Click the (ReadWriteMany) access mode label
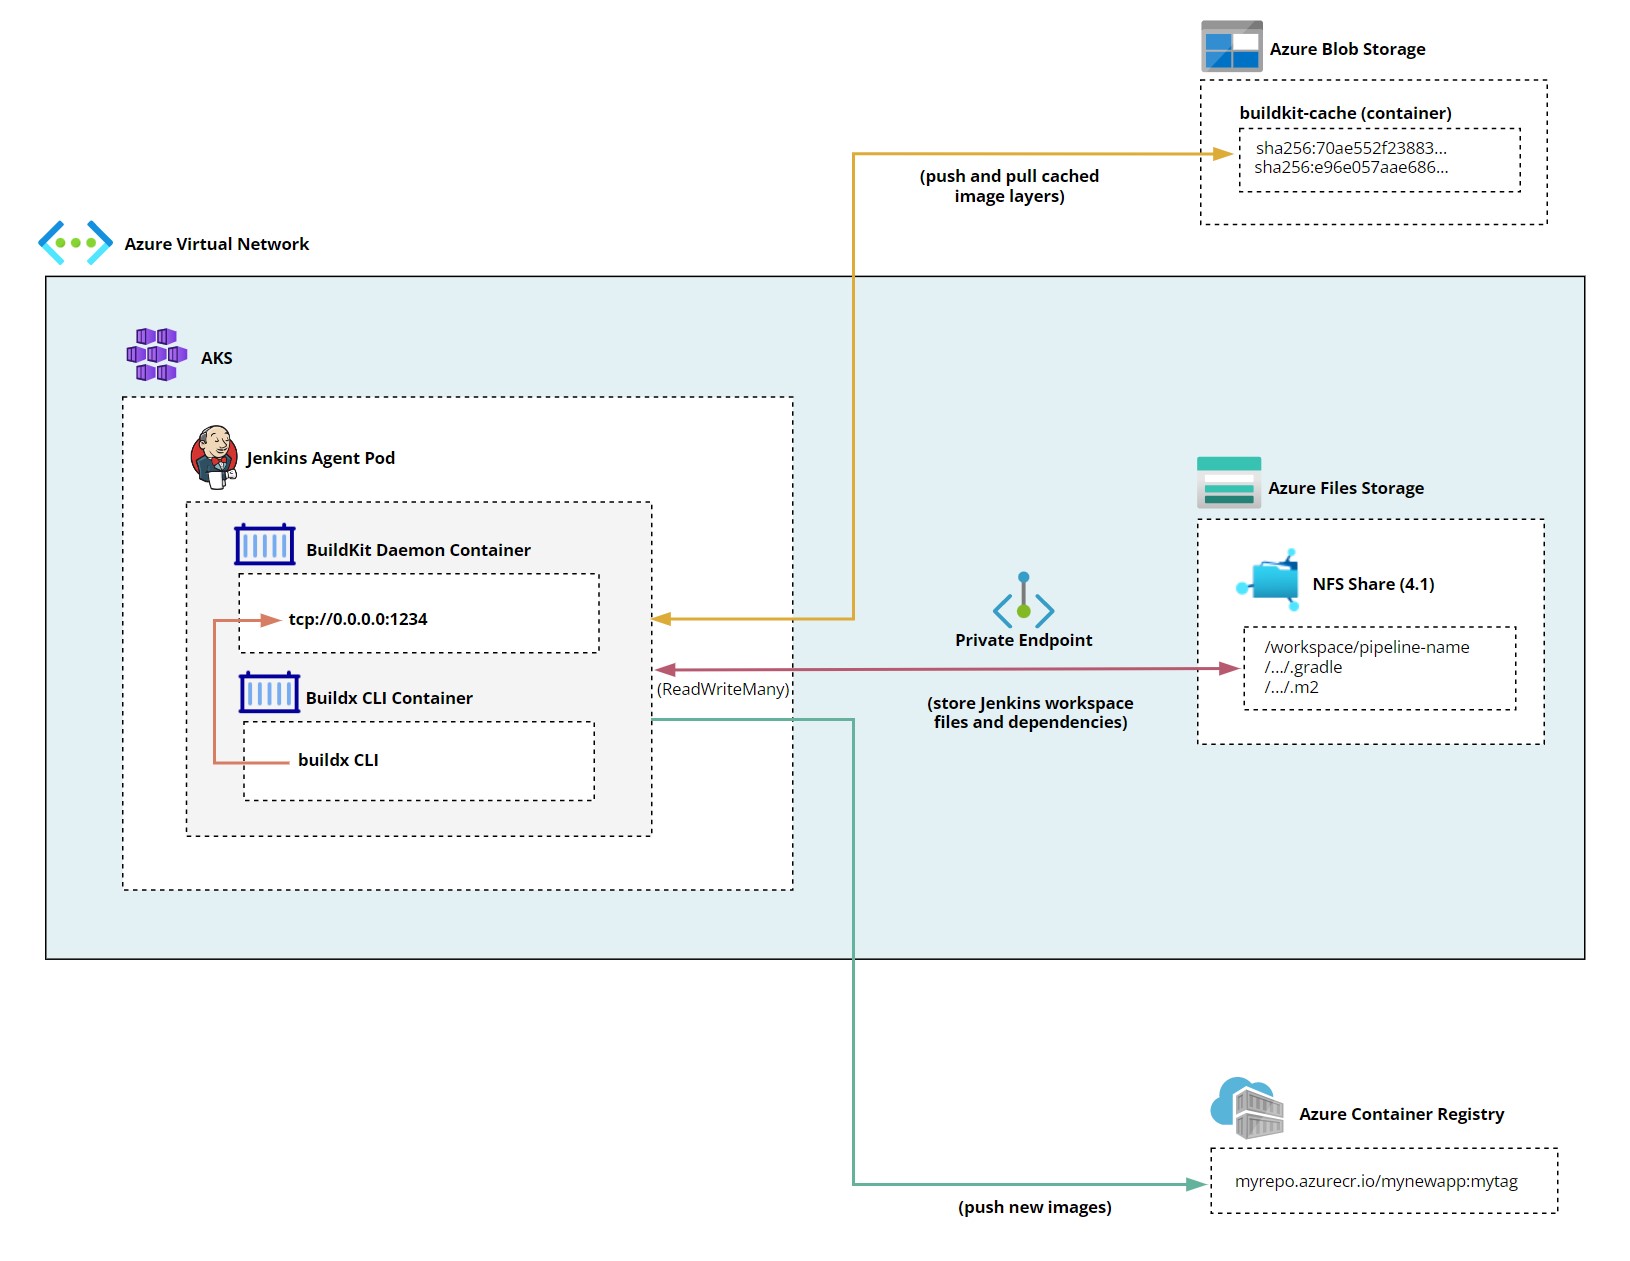The width and height of the screenshot is (1630, 1261). pyautogui.click(x=723, y=689)
